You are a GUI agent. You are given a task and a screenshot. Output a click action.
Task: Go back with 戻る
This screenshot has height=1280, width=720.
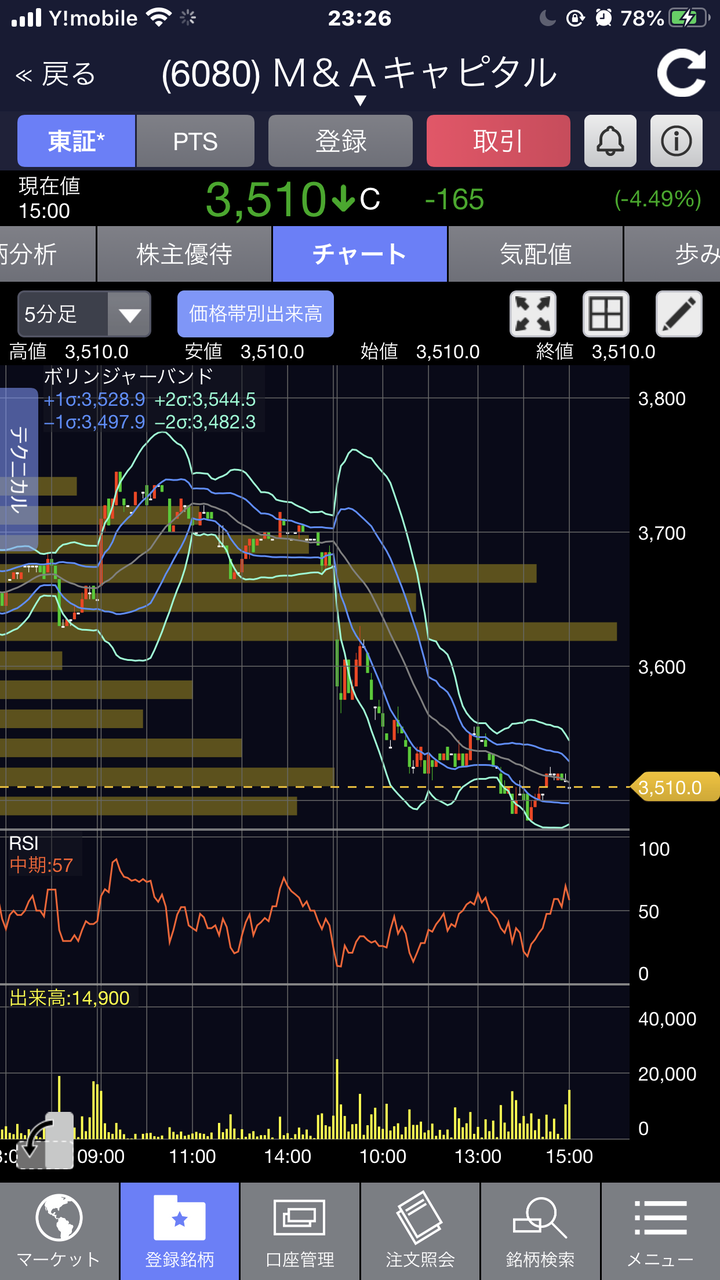click(x=56, y=74)
